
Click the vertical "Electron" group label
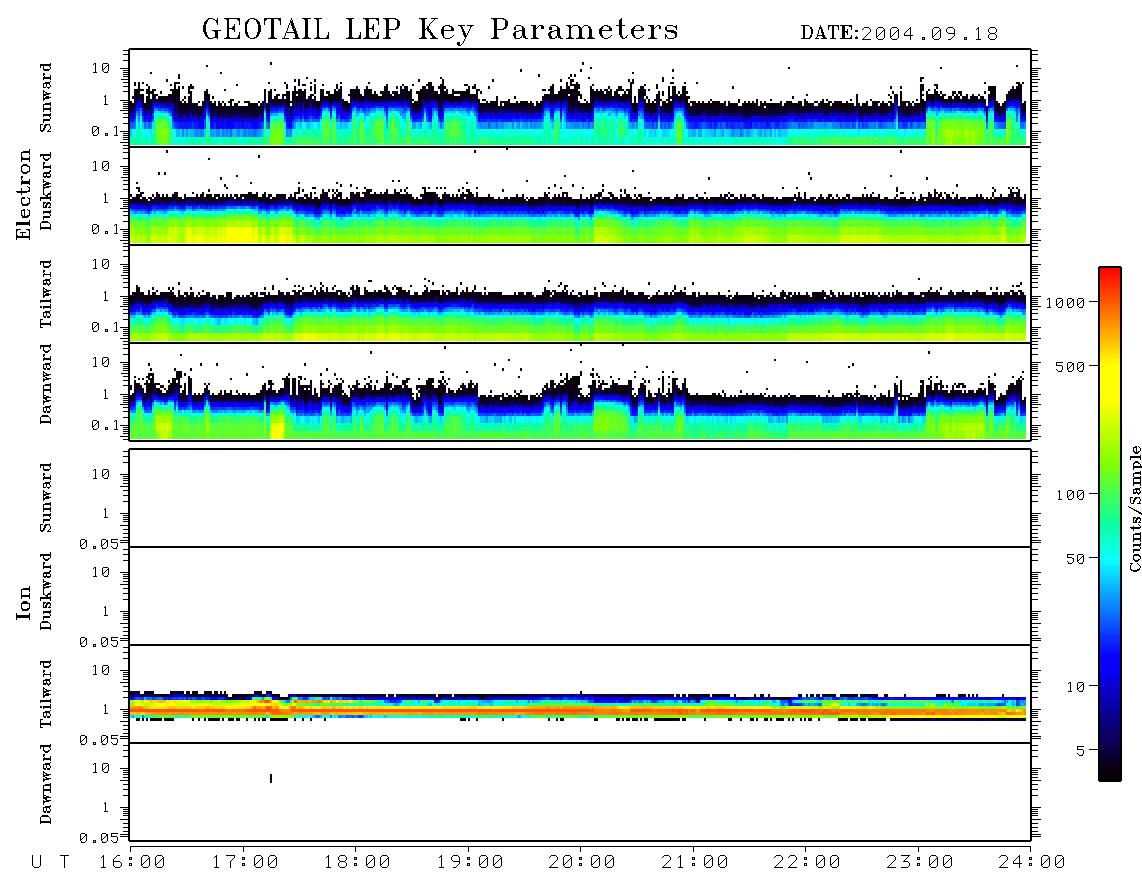coord(23,195)
